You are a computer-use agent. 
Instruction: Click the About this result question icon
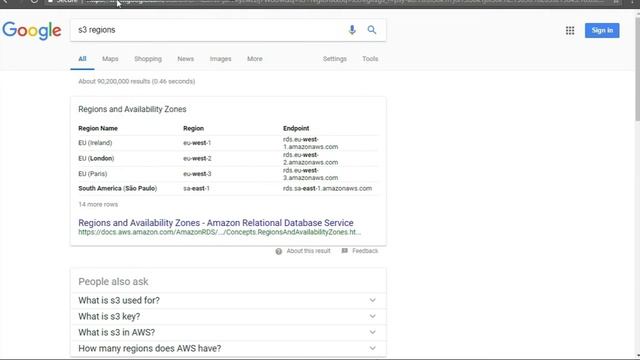[278, 251]
